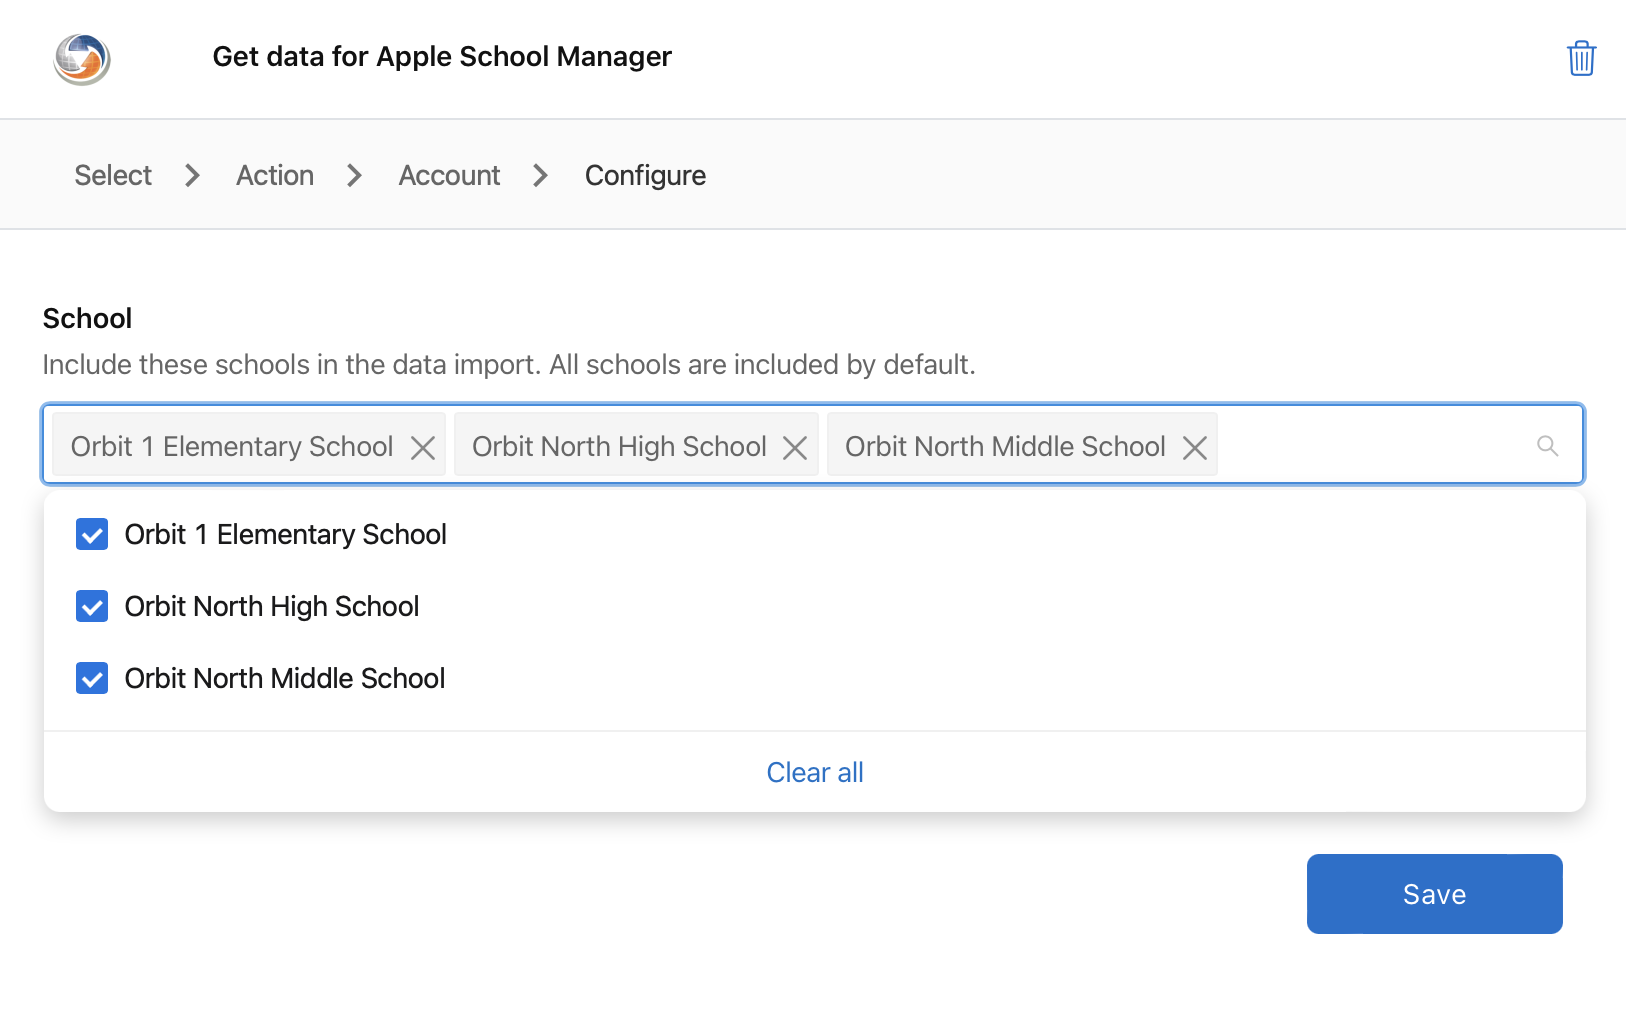Uncheck Orbit North High School
This screenshot has width=1626, height=1010.
click(x=91, y=606)
